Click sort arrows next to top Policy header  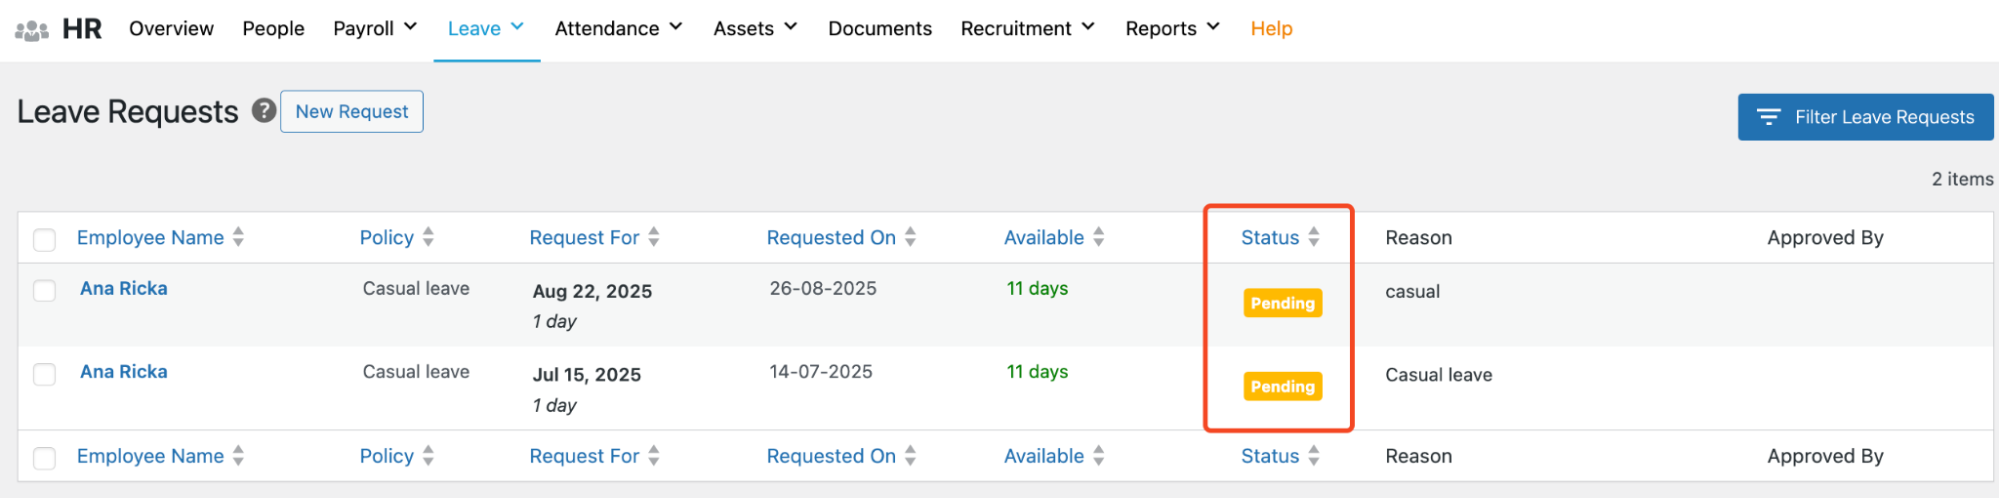click(428, 237)
